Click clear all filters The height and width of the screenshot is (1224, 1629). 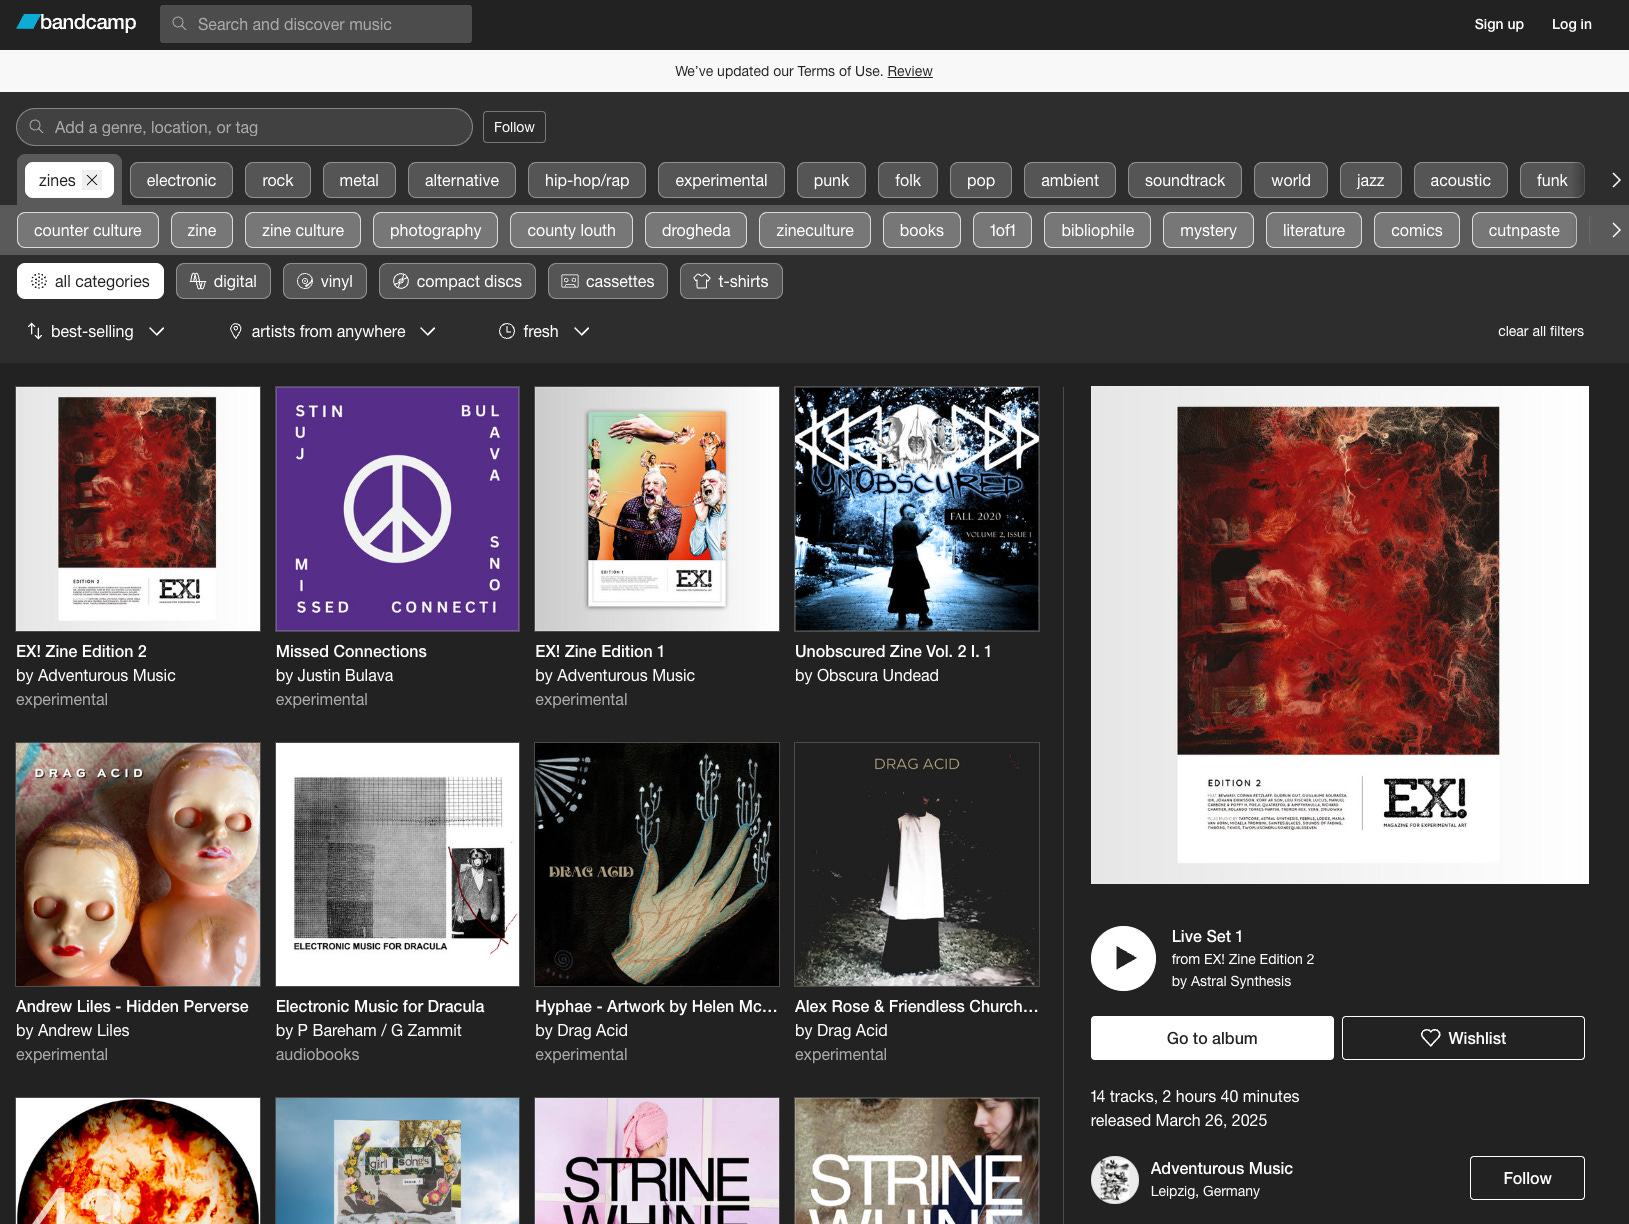coord(1540,331)
